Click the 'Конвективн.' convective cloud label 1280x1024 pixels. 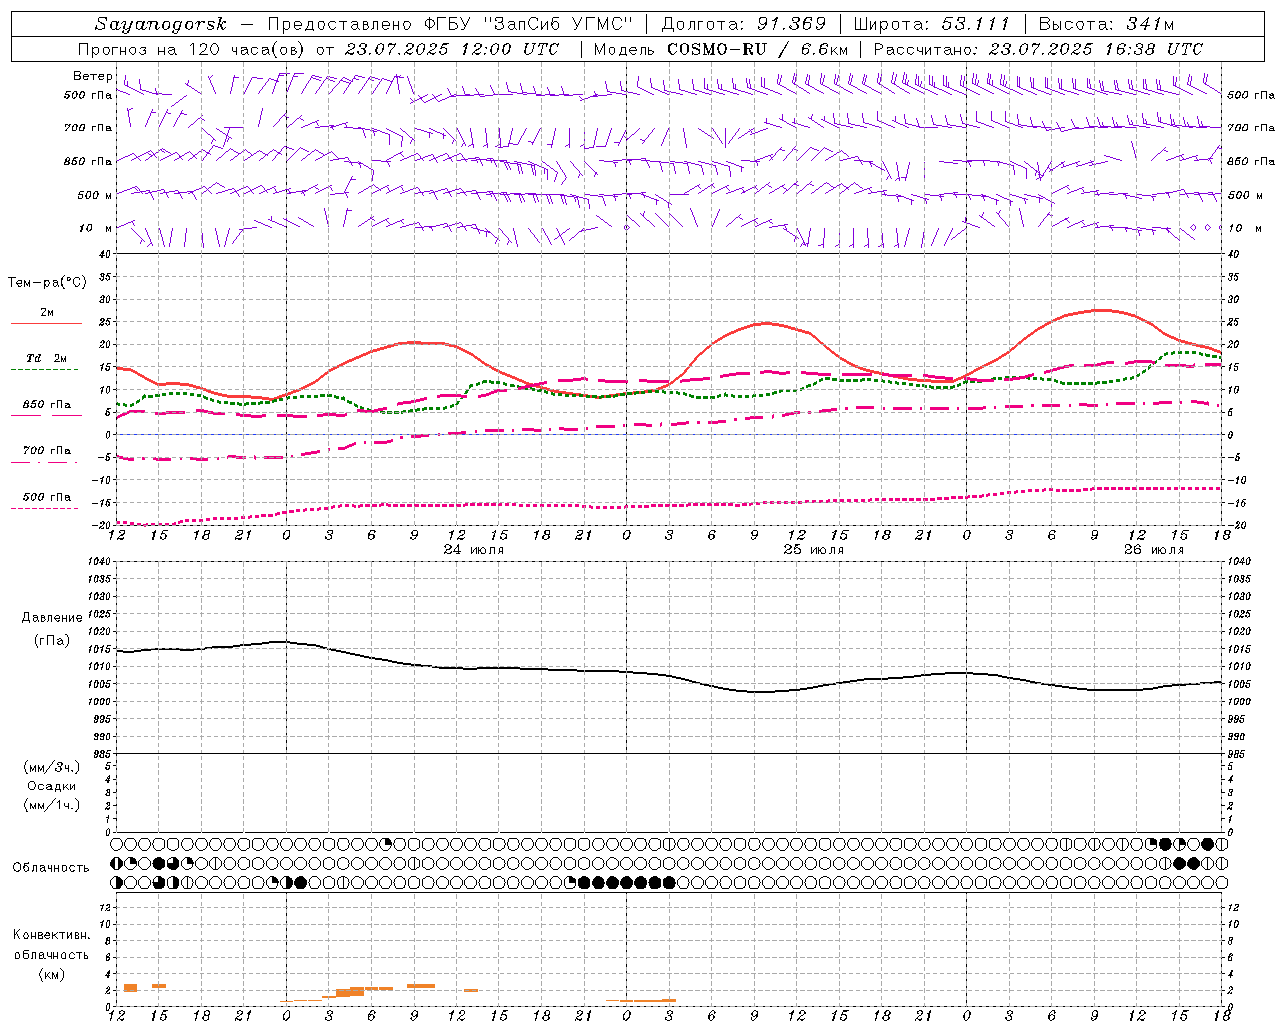[51, 935]
